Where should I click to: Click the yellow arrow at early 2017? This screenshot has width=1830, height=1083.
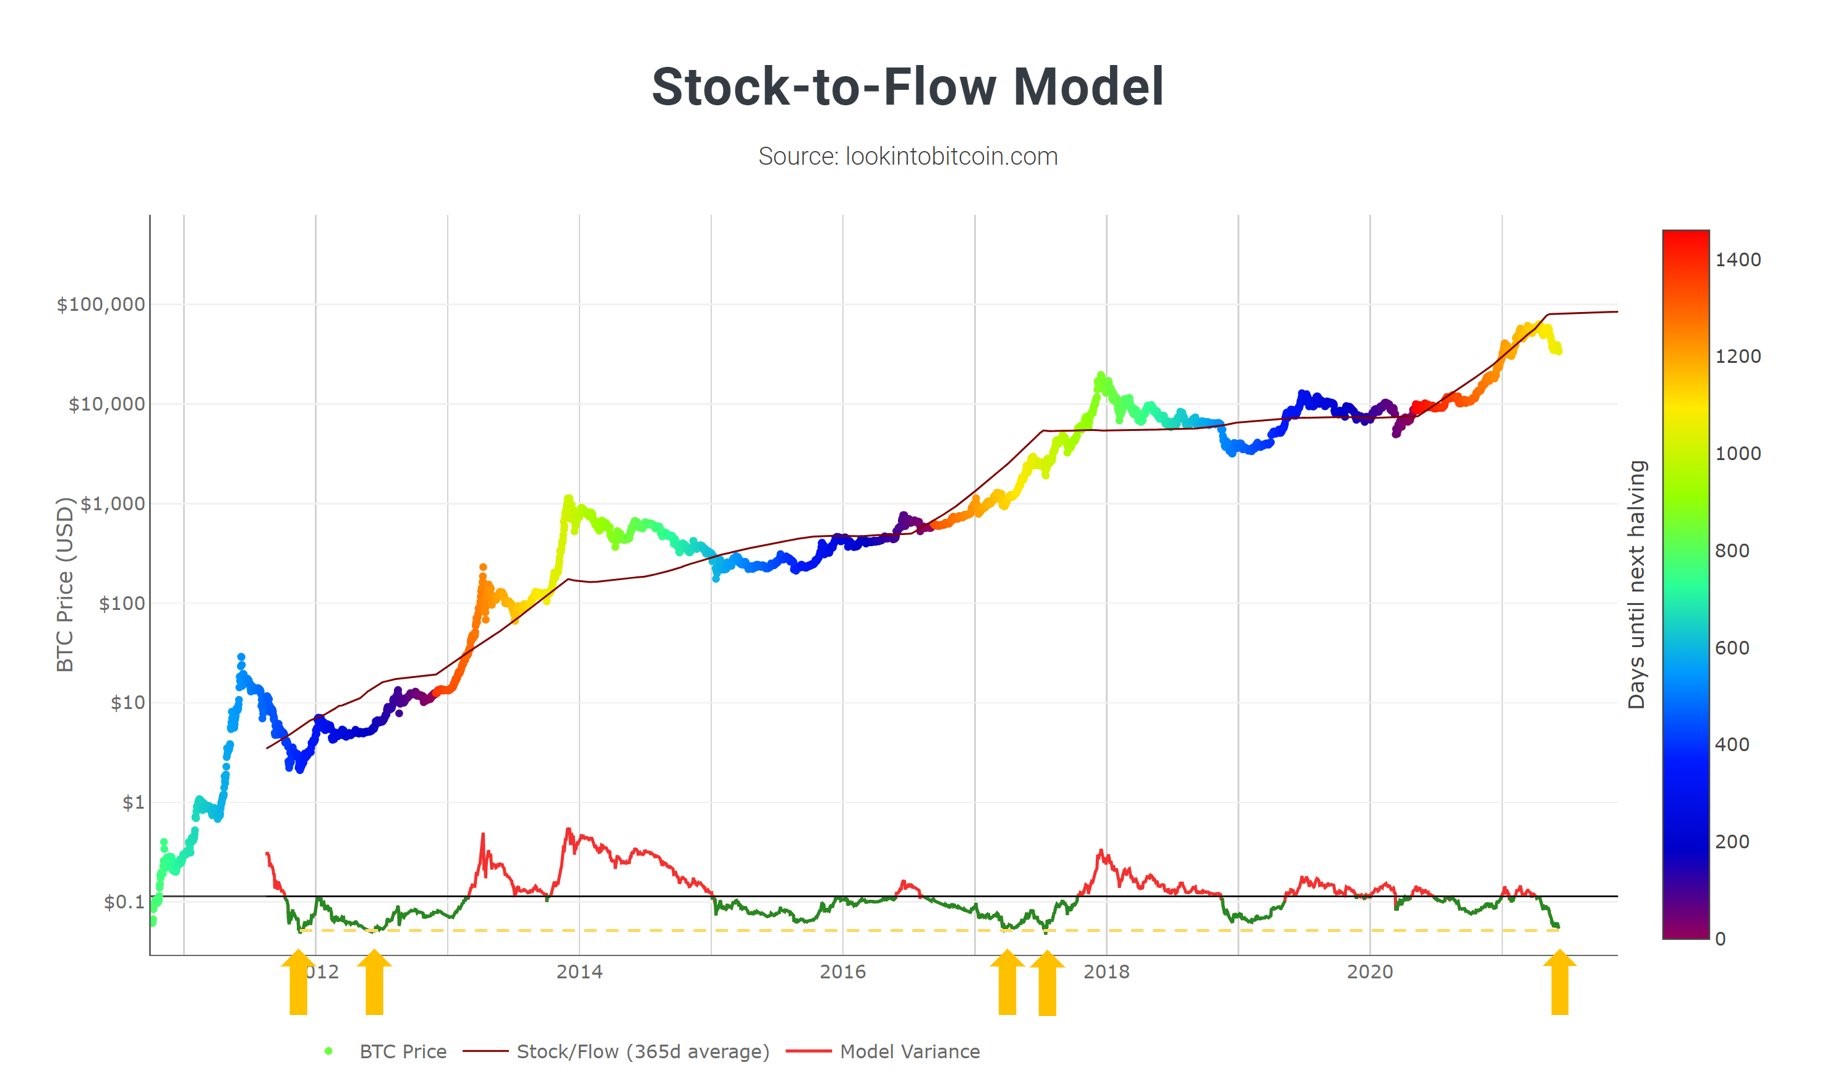(1007, 982)
